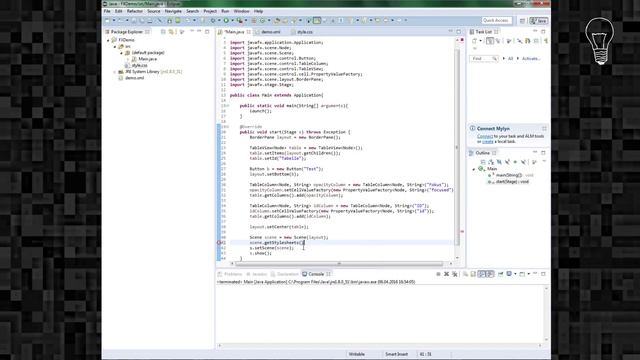Open the Window menu

point(241,11)
